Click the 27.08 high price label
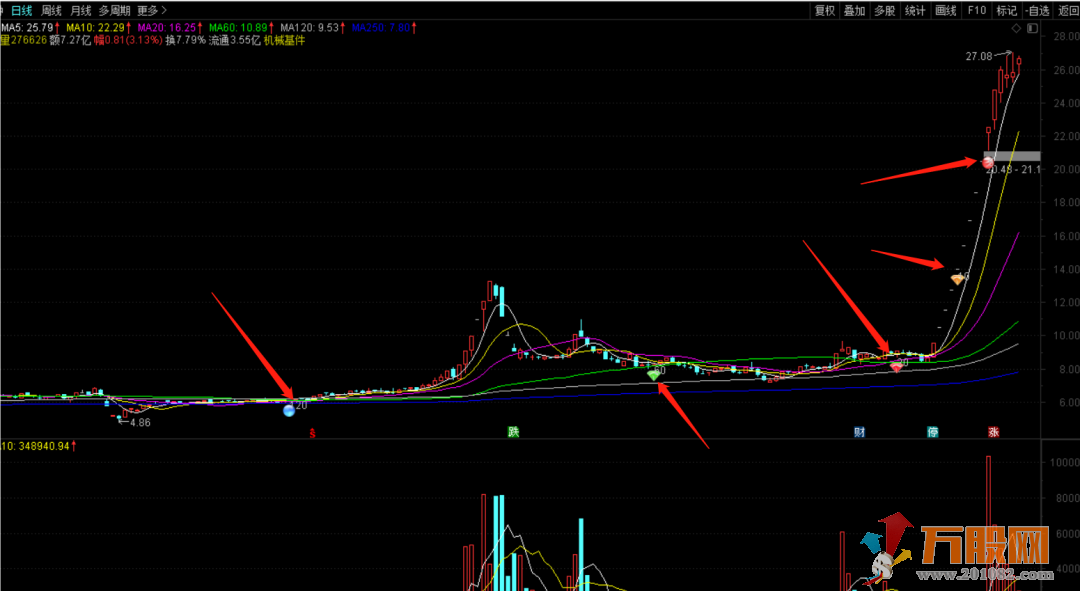This screenshot has height=591, width=1080. click(979, 56)
